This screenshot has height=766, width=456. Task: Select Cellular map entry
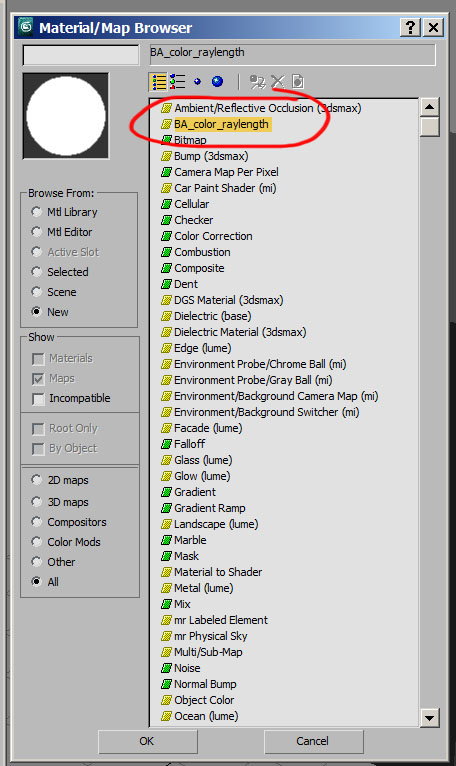click(x=192, y=204)
